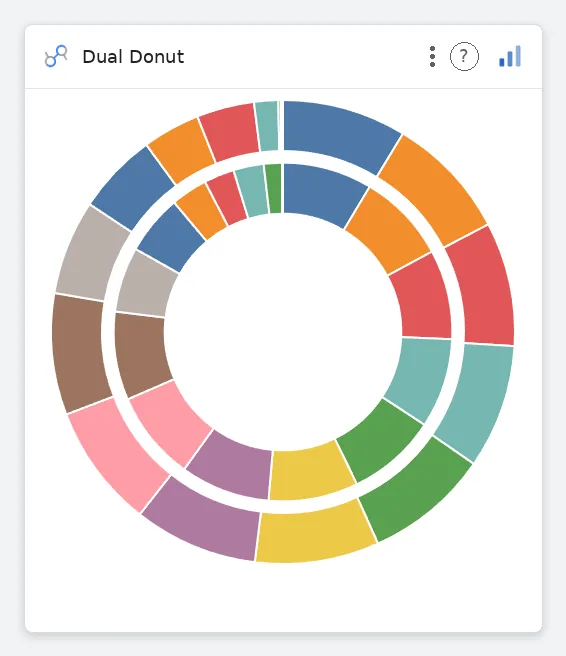Select the inner ring large orange segment beside large red

coord(388,230)
